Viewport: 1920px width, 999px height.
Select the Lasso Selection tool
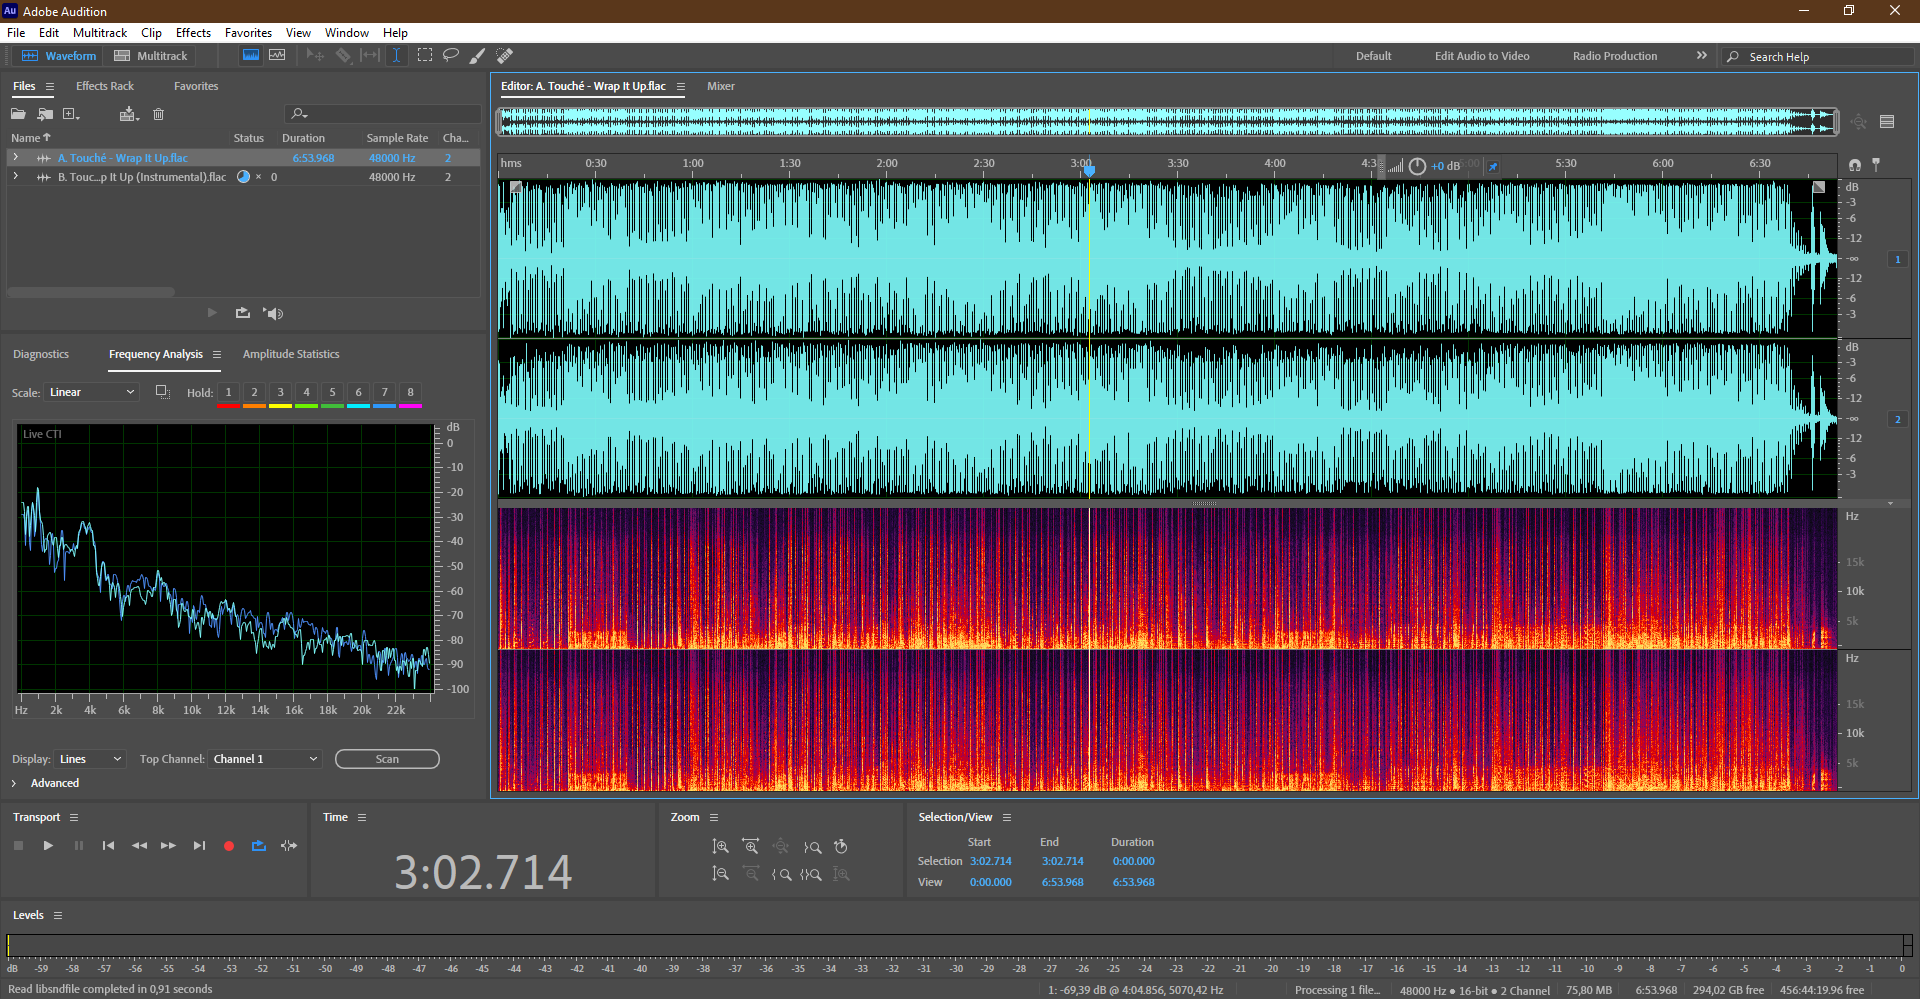pyautogui.click(x=451, y=56)
